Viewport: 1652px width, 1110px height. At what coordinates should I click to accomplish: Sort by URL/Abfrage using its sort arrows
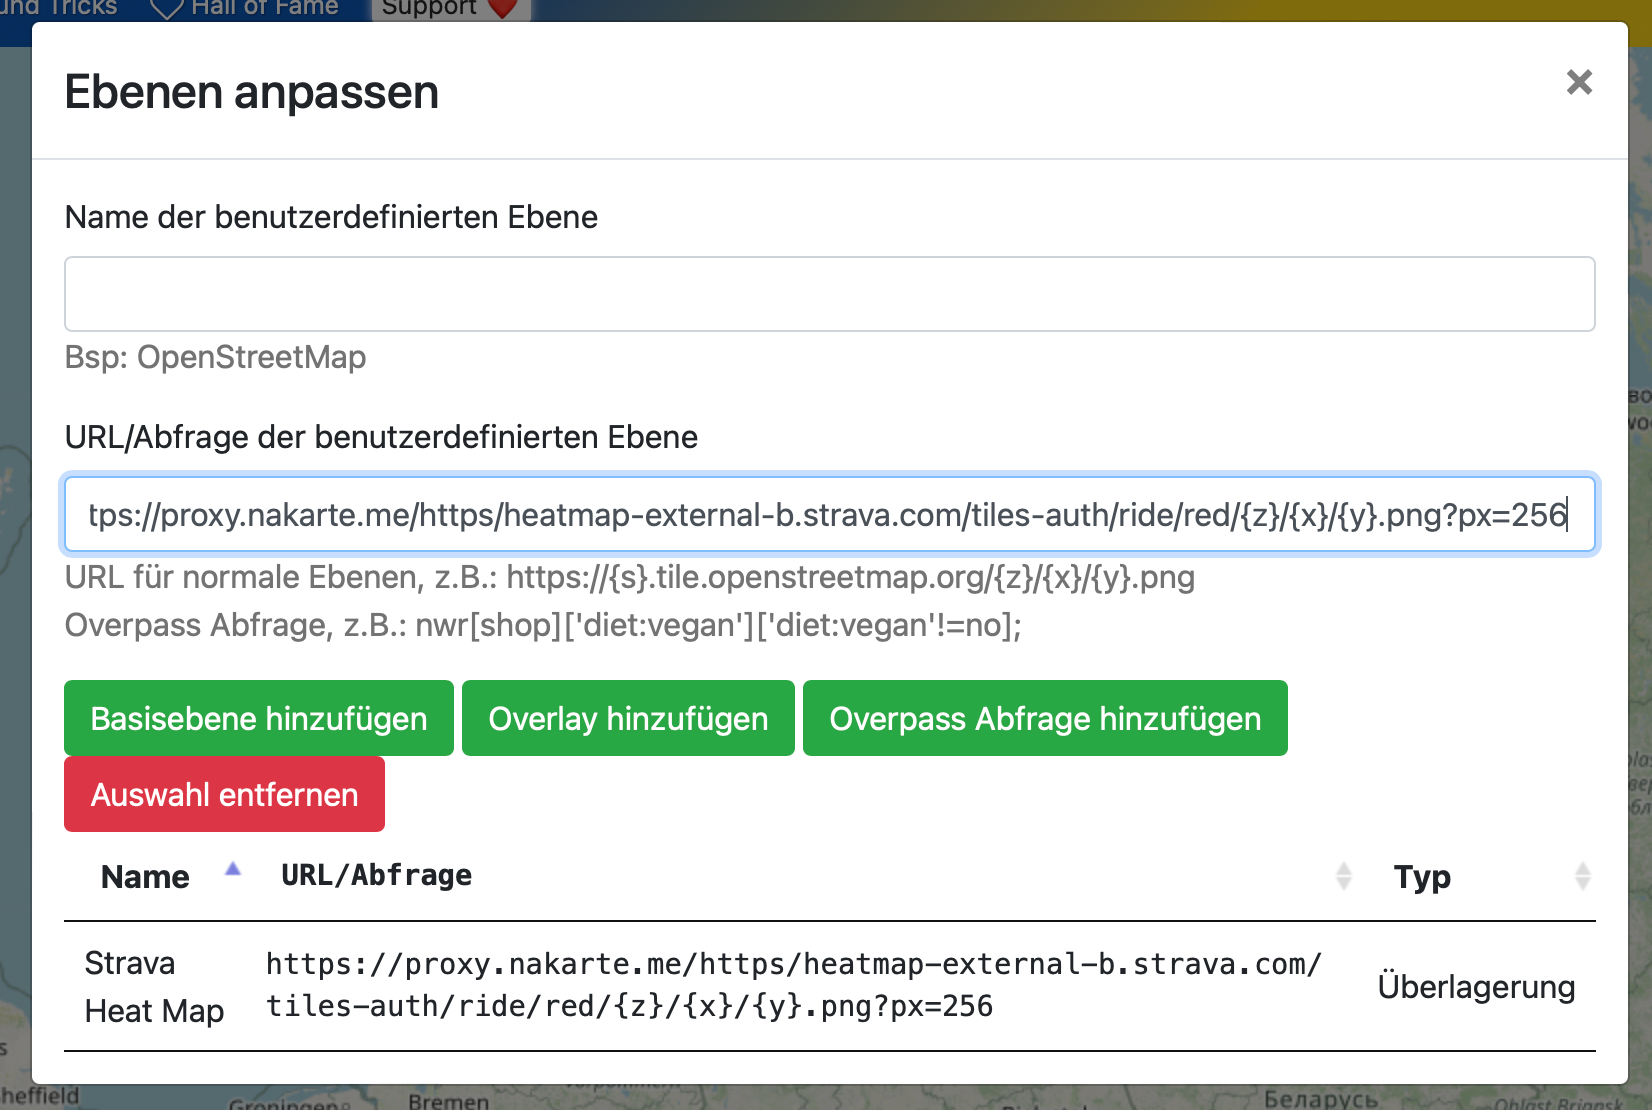coord(1343,877)
